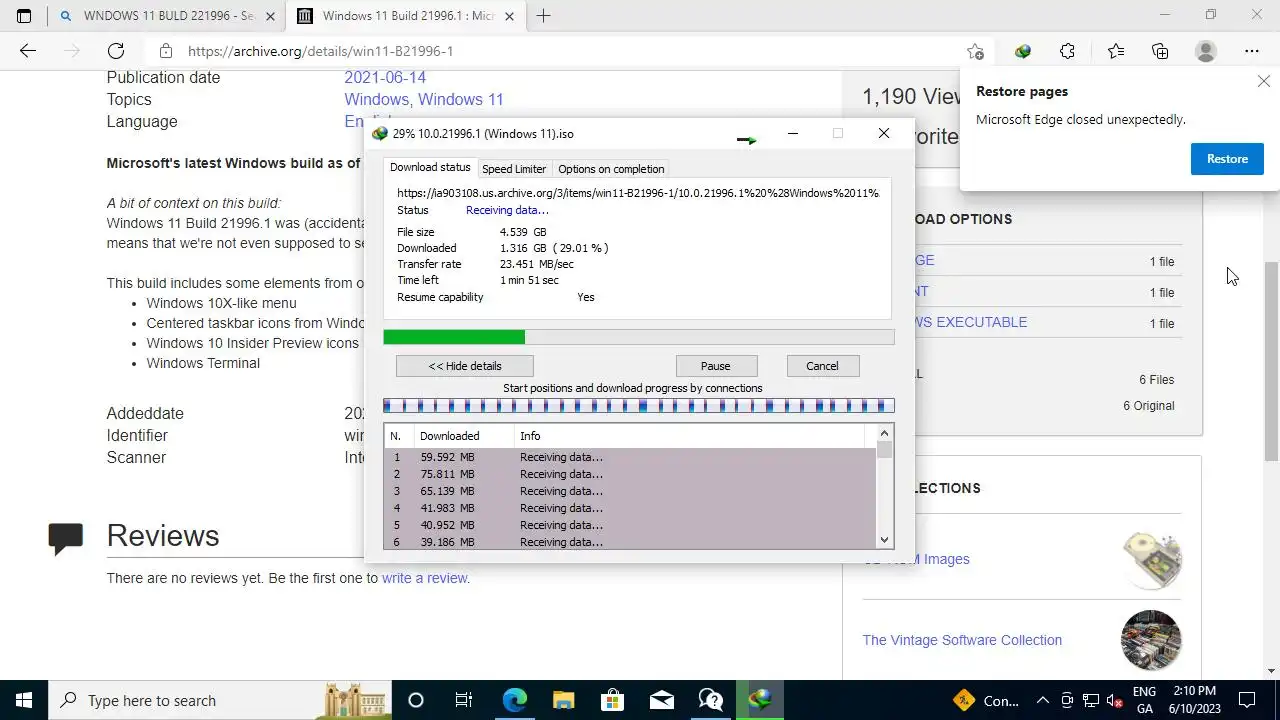Open Microsoft Store from the taskbar

pos(612,700)
